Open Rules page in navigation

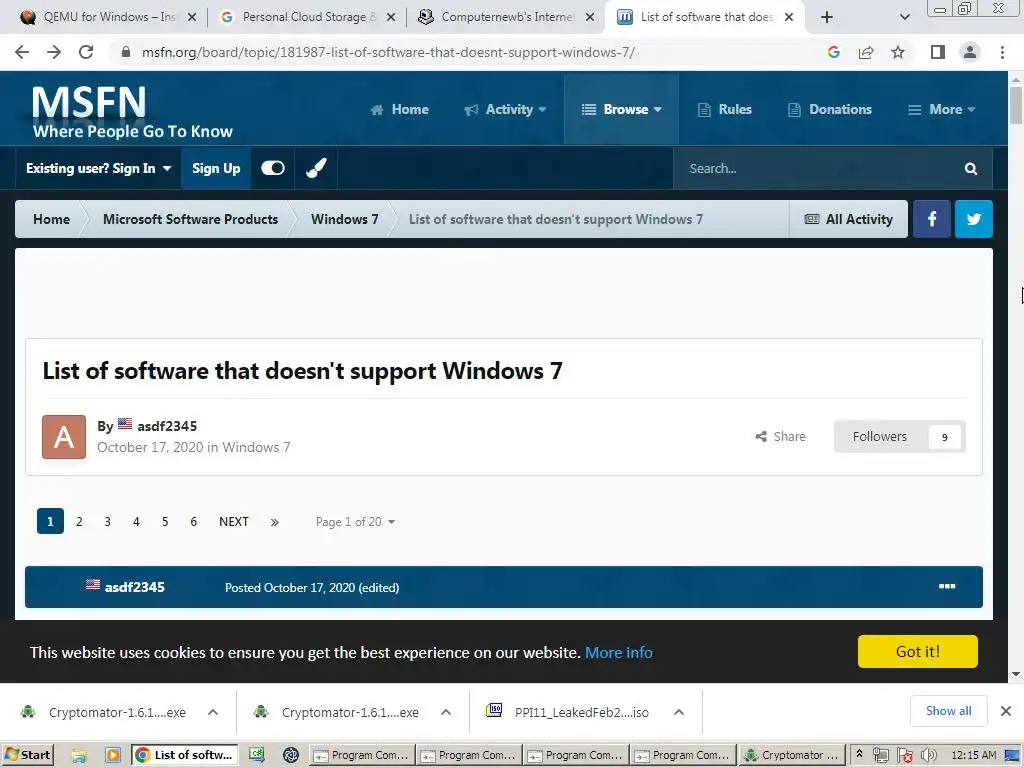point(725,109)
